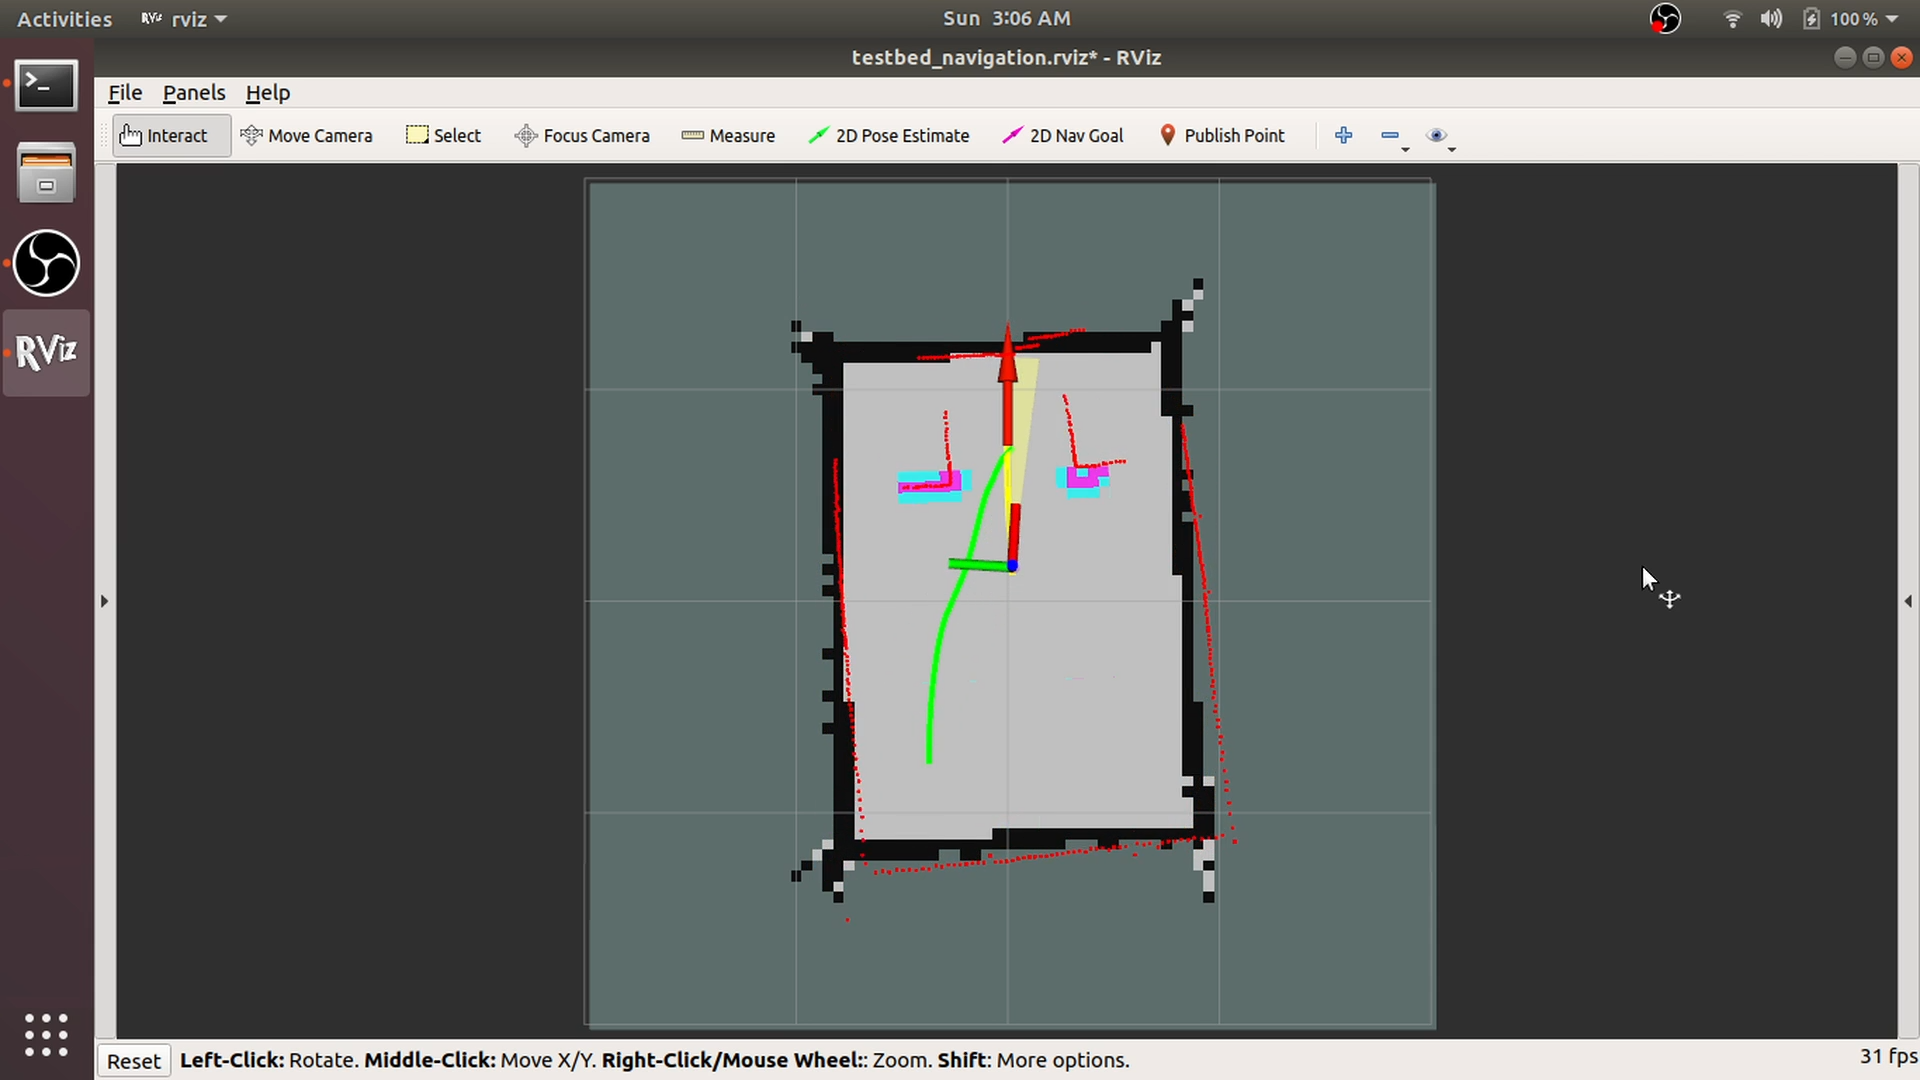Select the Interact tool
Screen dimensions: 1920x1080
(x=164, y=135)
